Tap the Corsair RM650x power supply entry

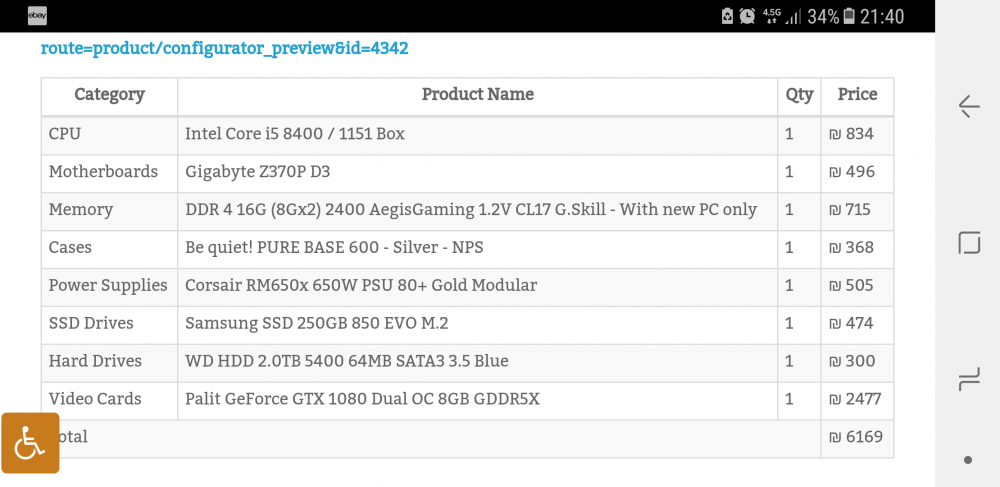[x=361, y=286]
